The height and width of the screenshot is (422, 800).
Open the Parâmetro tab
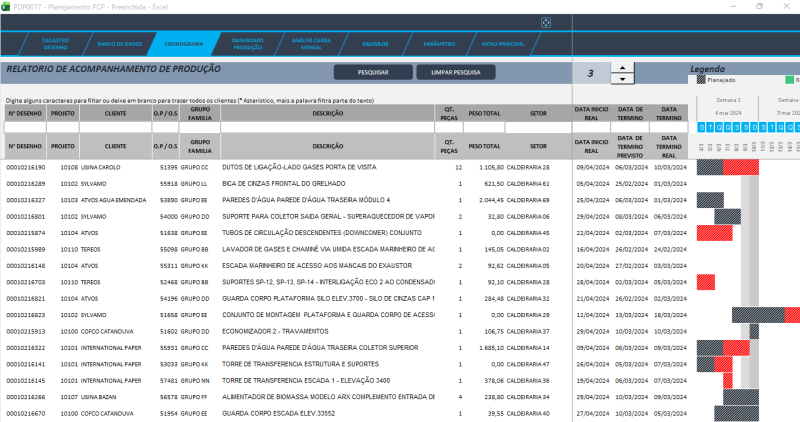[439, 44]
